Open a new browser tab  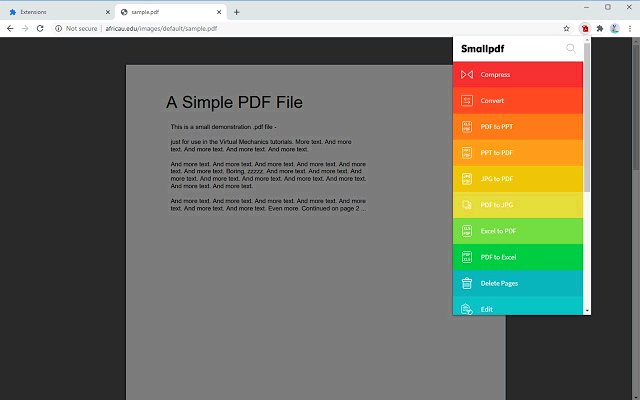pos(237,12)
